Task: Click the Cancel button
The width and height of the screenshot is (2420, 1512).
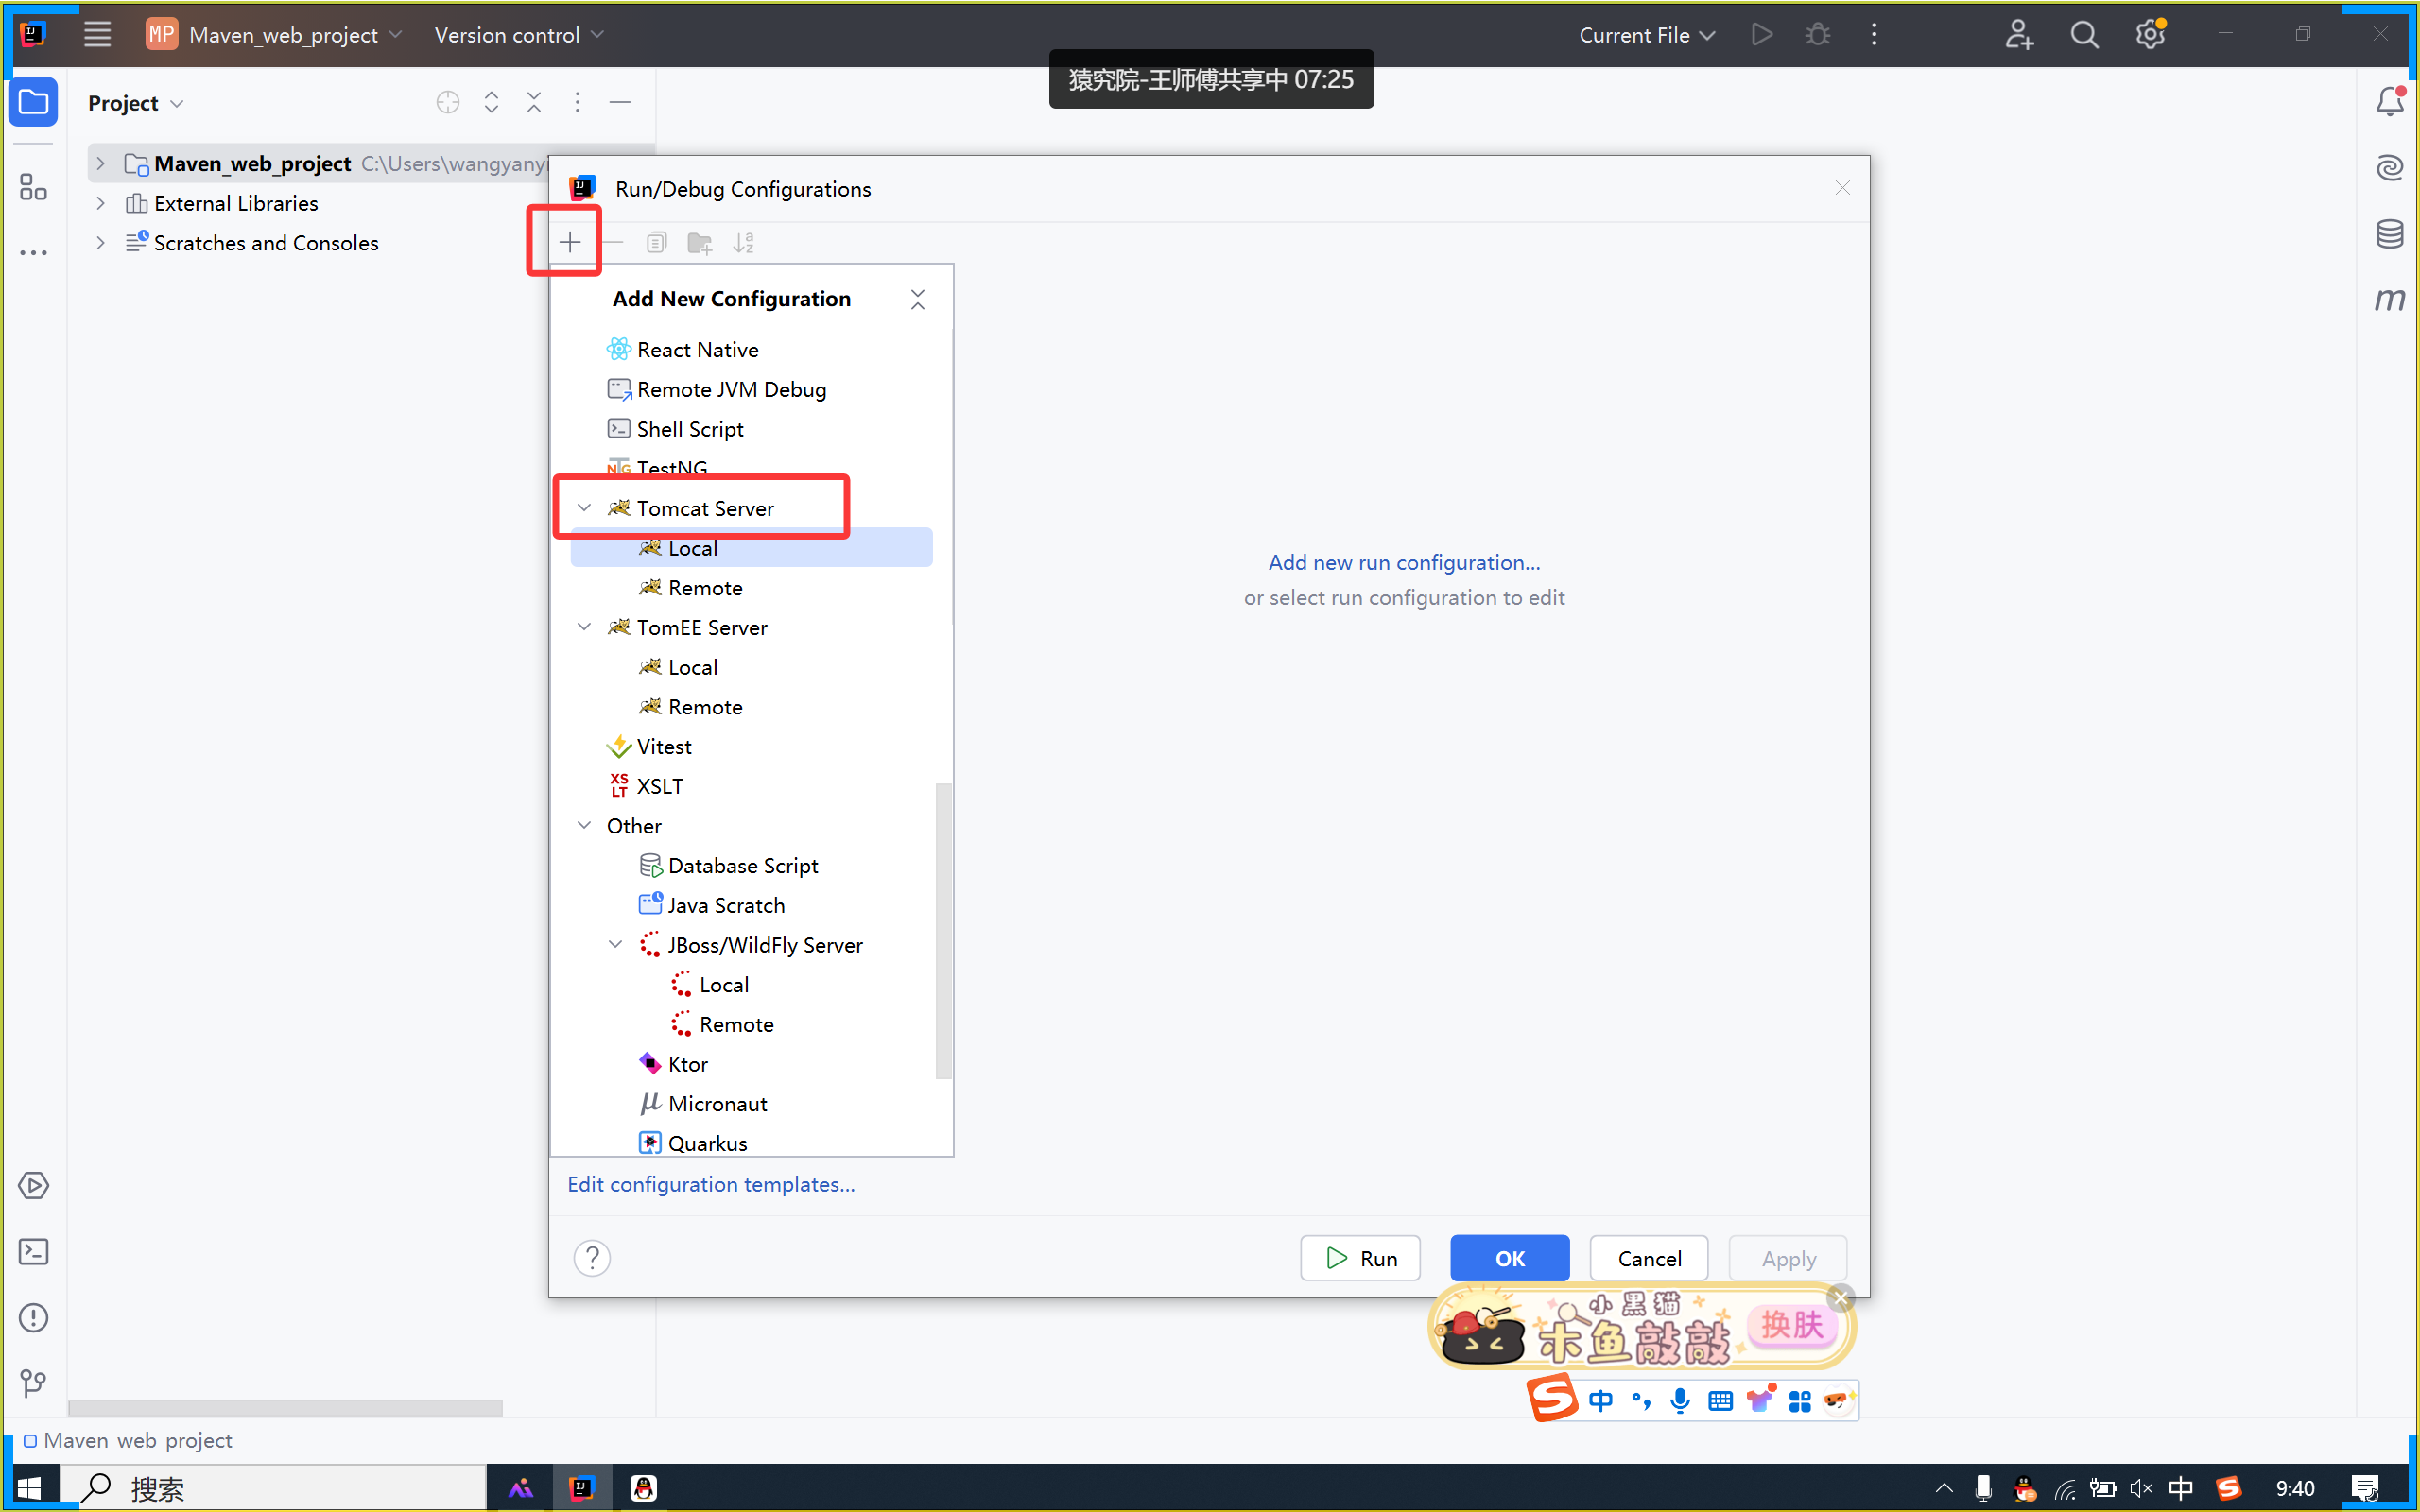Action: click(x=1649, y=1258)
